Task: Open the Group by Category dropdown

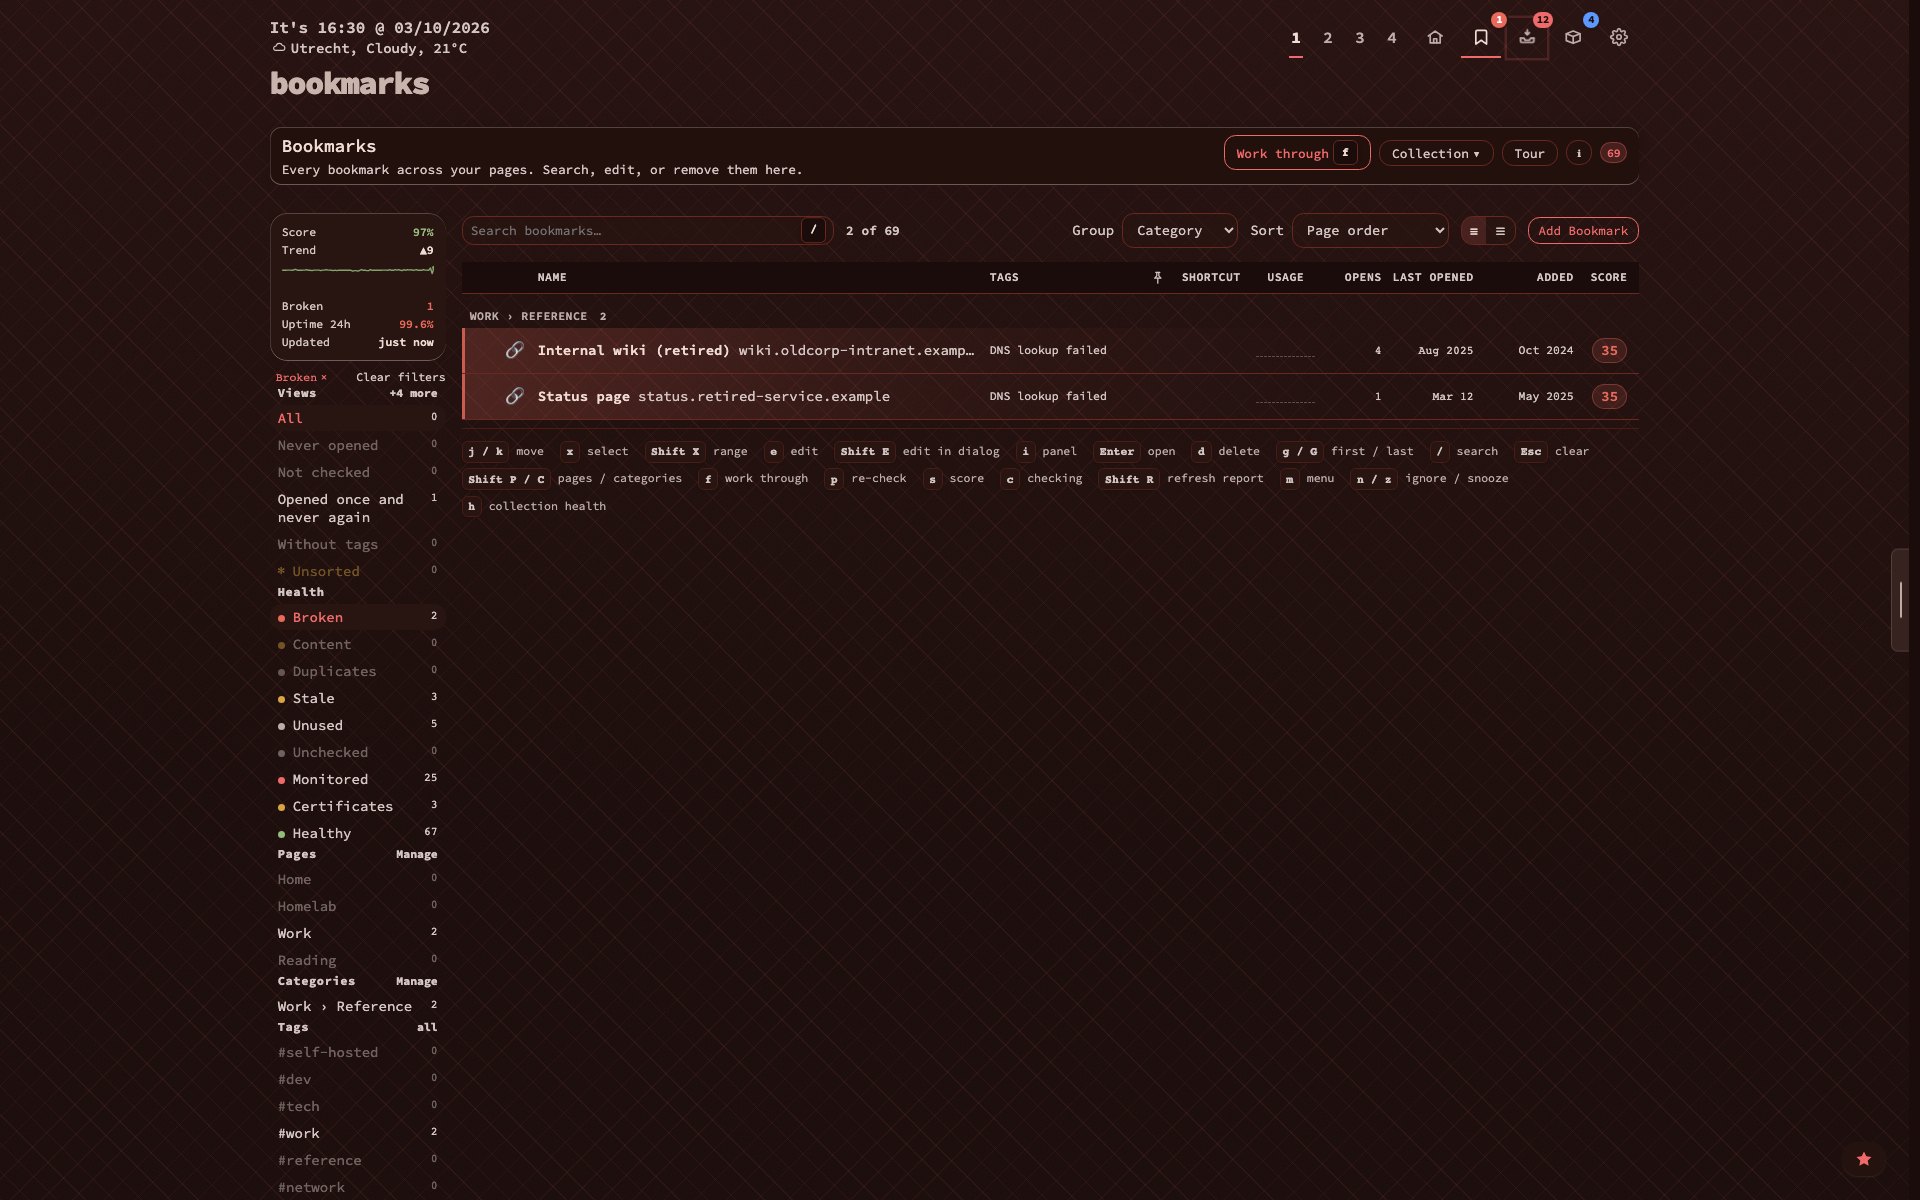Action: click(1180, 230)
